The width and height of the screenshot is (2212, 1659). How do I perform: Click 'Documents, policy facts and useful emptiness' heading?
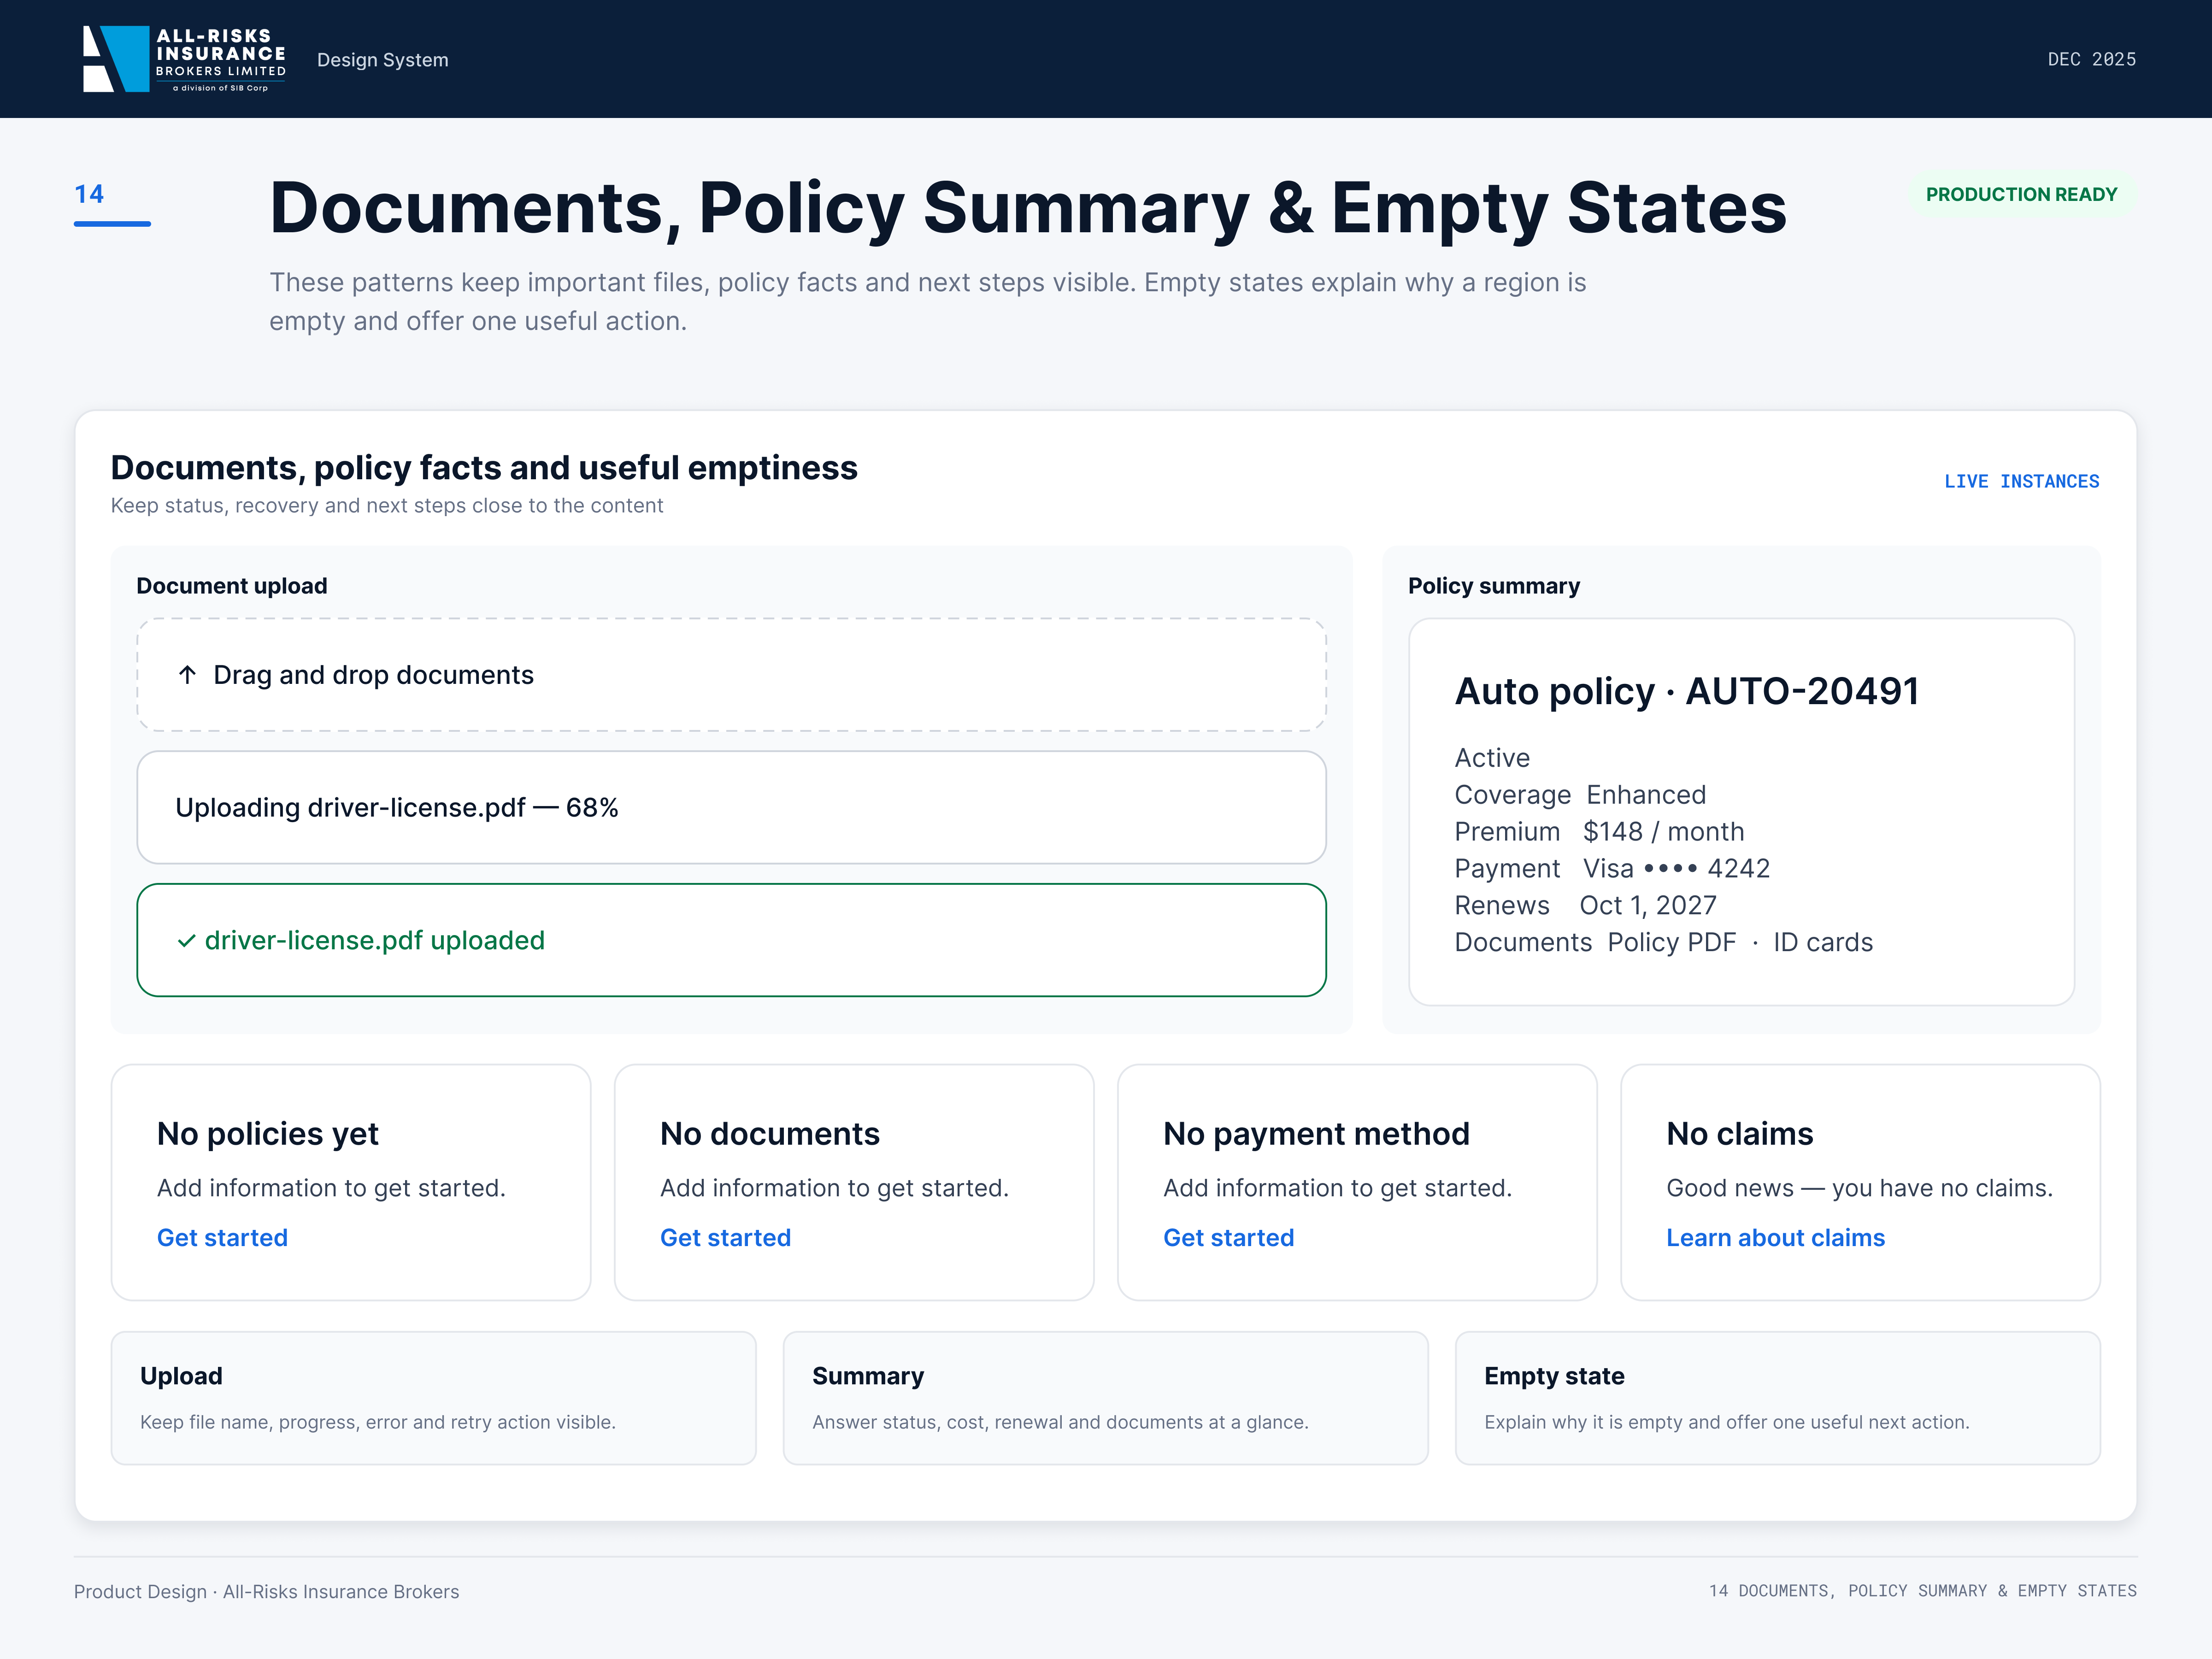pyautogui.click(x=484, y=468)
